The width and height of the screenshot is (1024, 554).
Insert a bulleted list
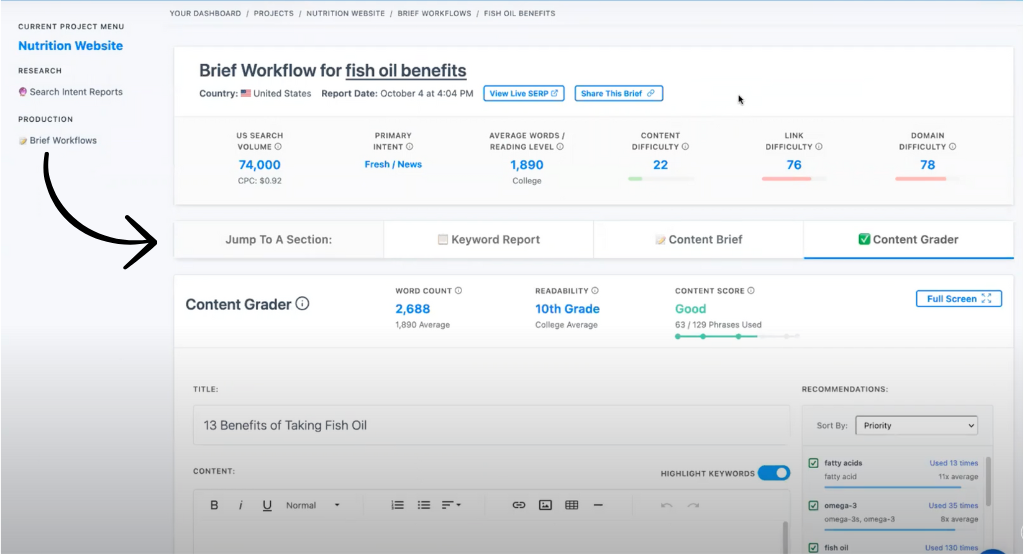point(424,505)
